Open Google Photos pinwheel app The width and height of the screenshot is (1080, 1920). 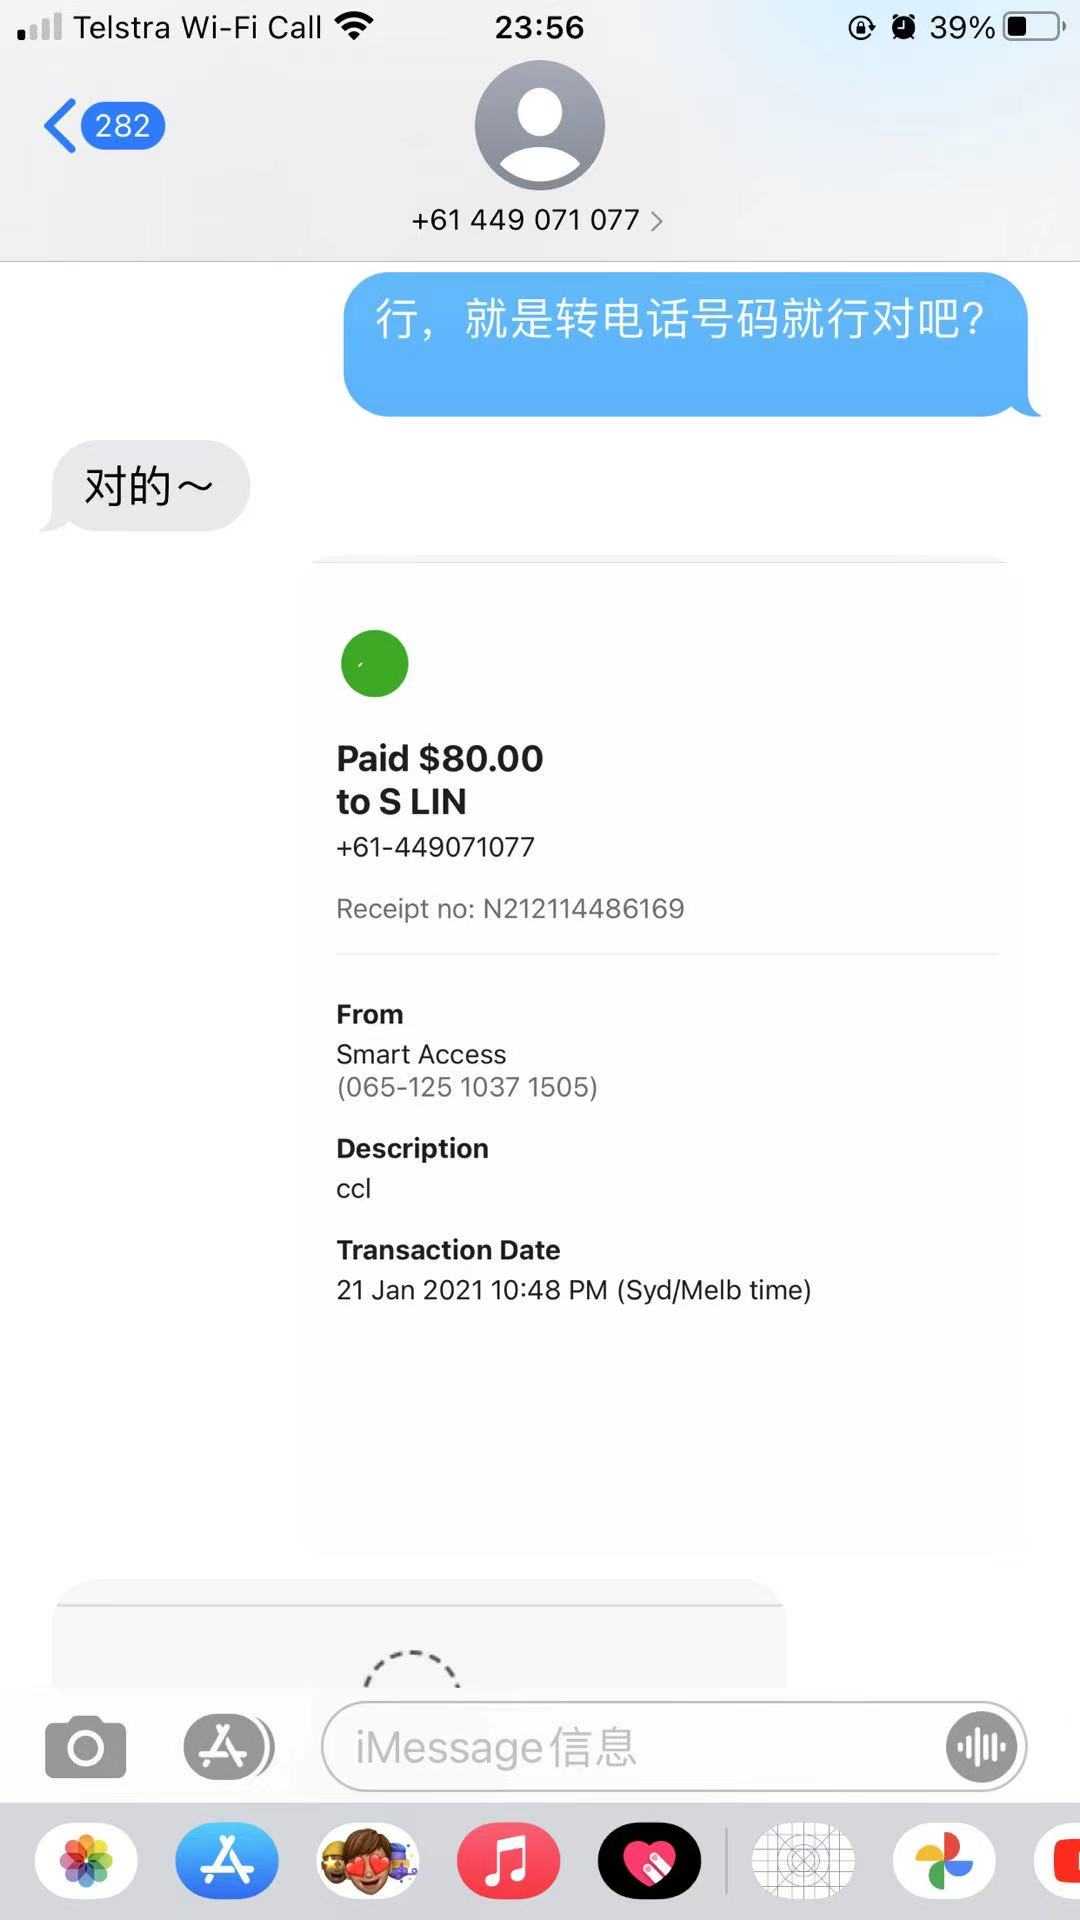pyautogui.click(x=944, y=1861)
